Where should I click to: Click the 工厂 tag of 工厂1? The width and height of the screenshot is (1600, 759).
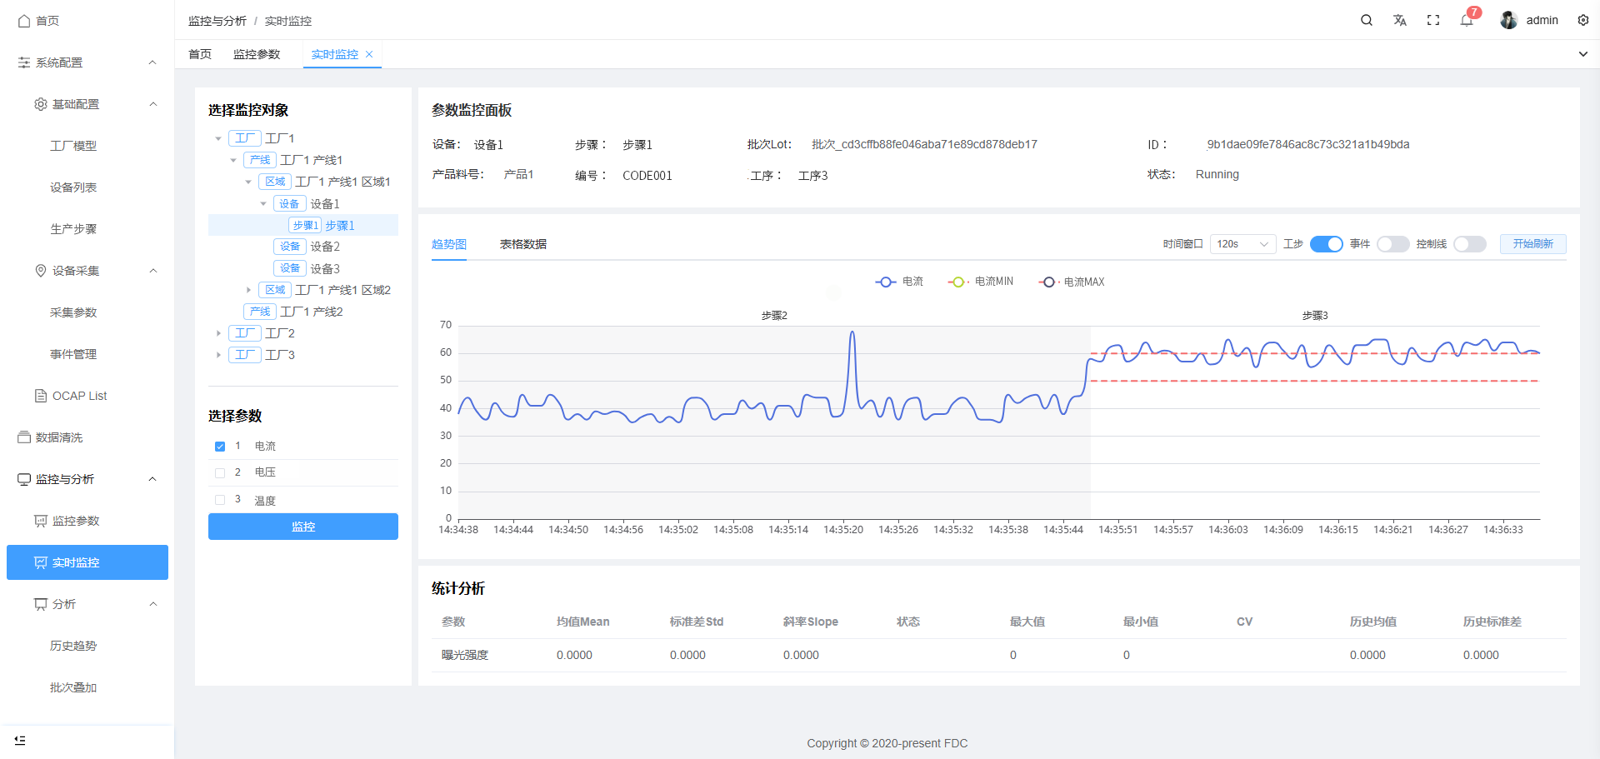[245, 138]
